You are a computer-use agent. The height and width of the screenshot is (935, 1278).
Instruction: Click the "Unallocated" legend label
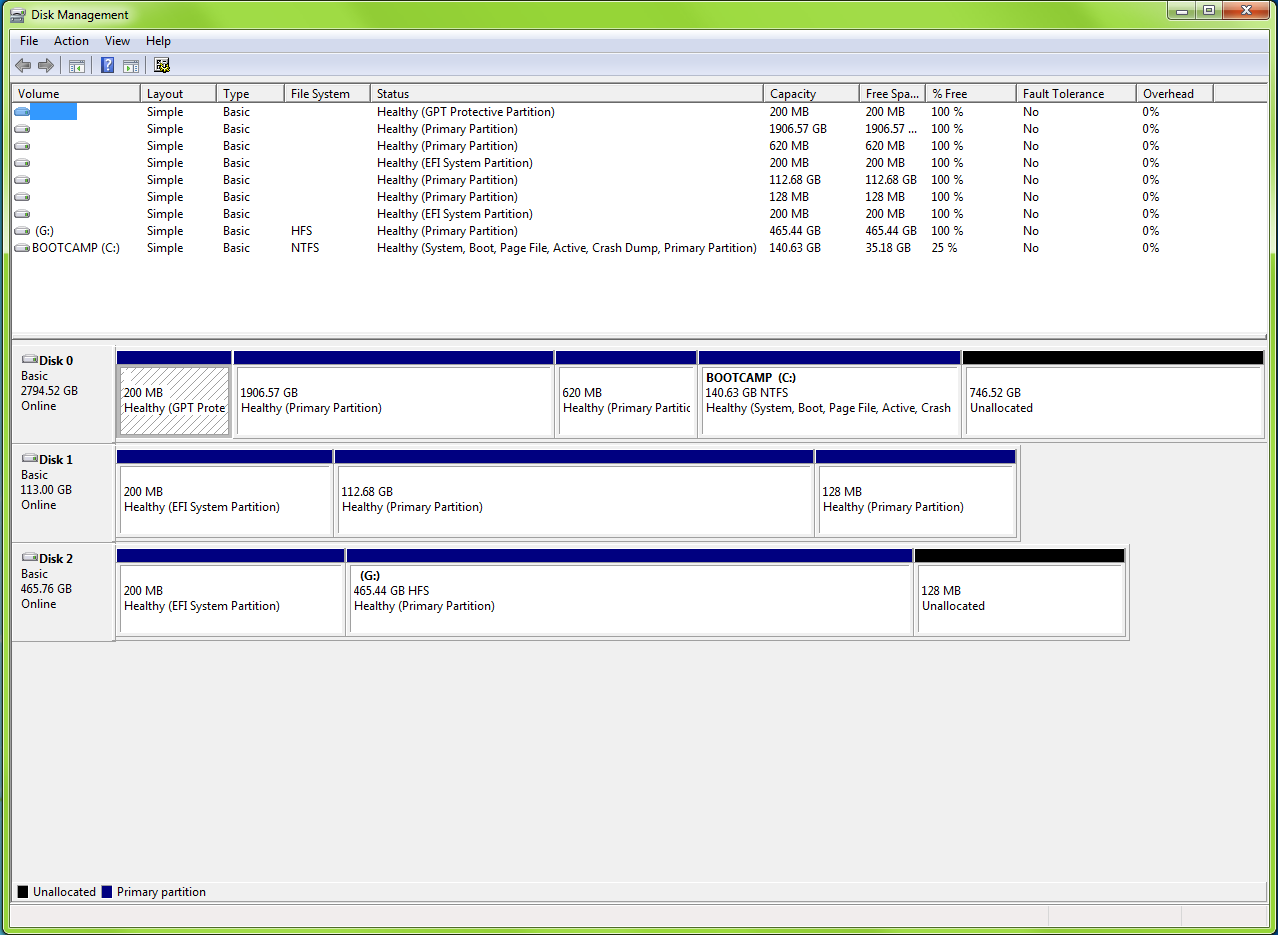click(x=64, y=892)
